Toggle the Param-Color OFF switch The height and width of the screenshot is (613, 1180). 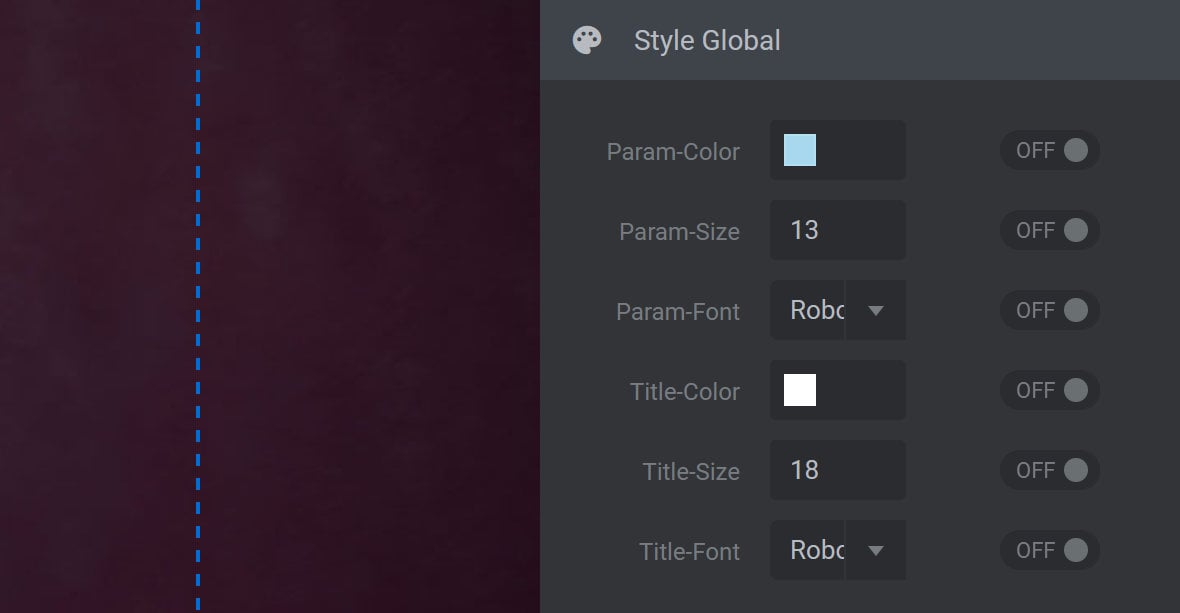coord(1050,150)
